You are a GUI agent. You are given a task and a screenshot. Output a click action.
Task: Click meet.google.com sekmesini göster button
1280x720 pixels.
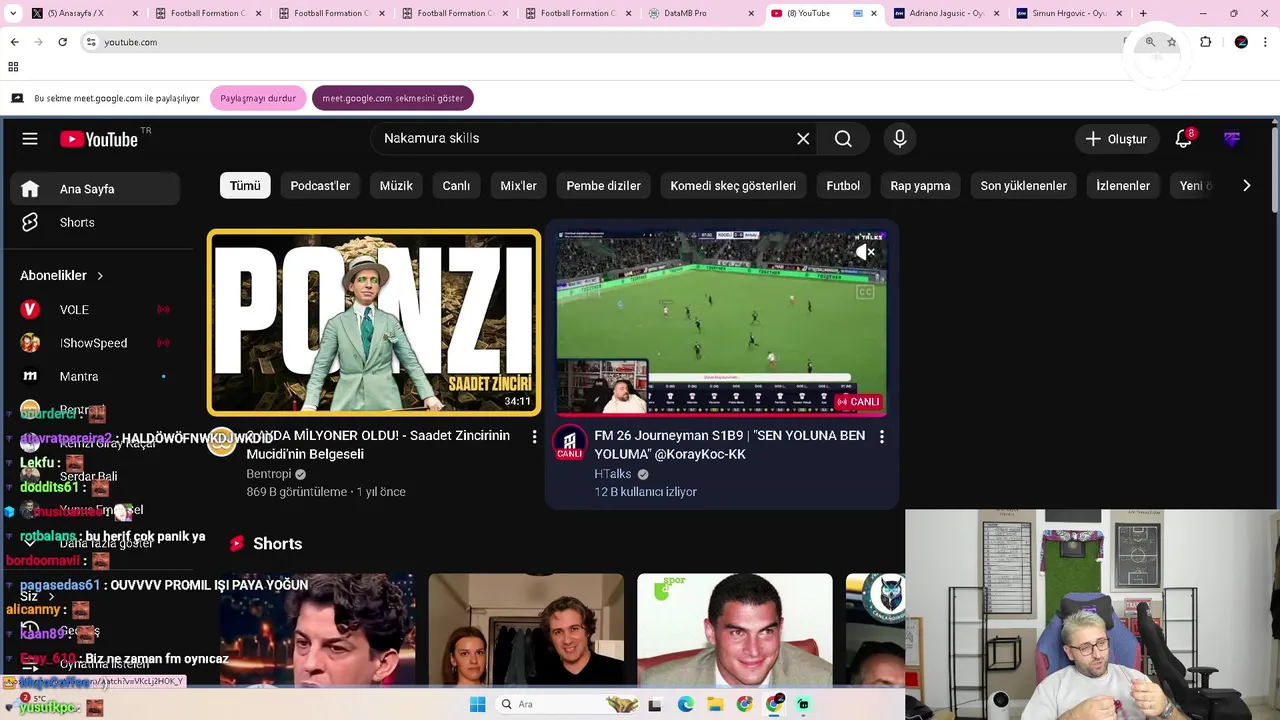click(x=393, y=98)
